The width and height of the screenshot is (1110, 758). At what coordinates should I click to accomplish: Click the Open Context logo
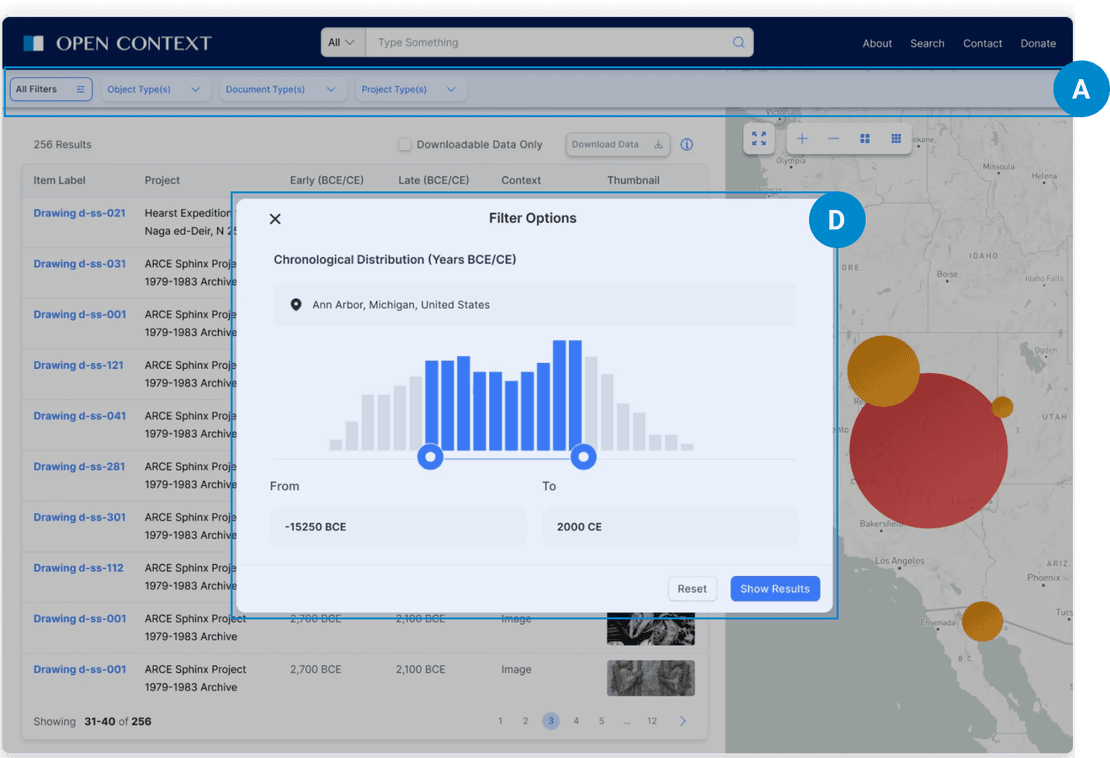pyautogui.click(x=117, y=43)
